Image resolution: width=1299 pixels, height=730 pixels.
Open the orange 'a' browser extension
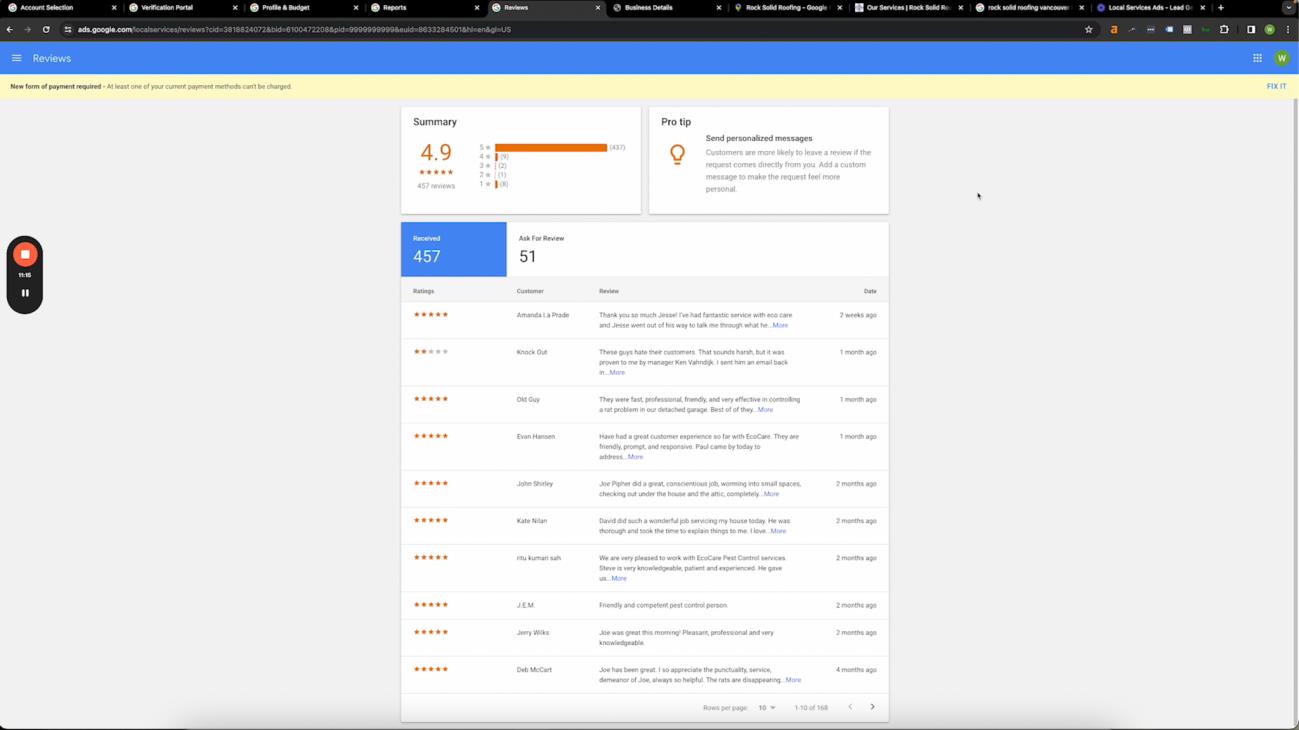[1114, 30]
